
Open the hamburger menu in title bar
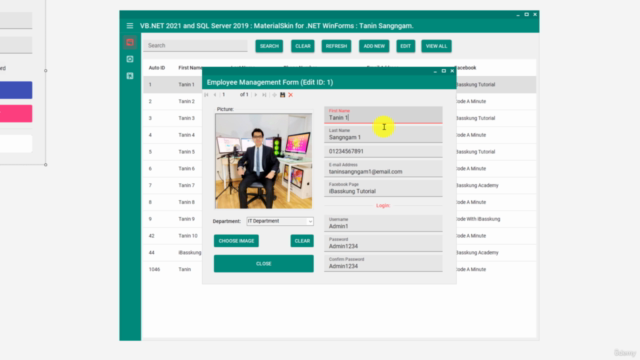coord(130,26)
